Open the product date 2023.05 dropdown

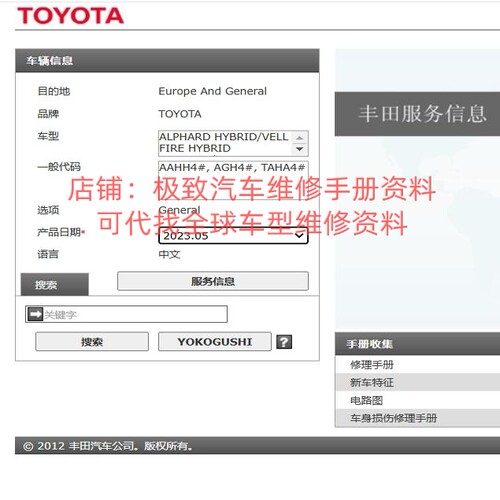coord(233,235)
